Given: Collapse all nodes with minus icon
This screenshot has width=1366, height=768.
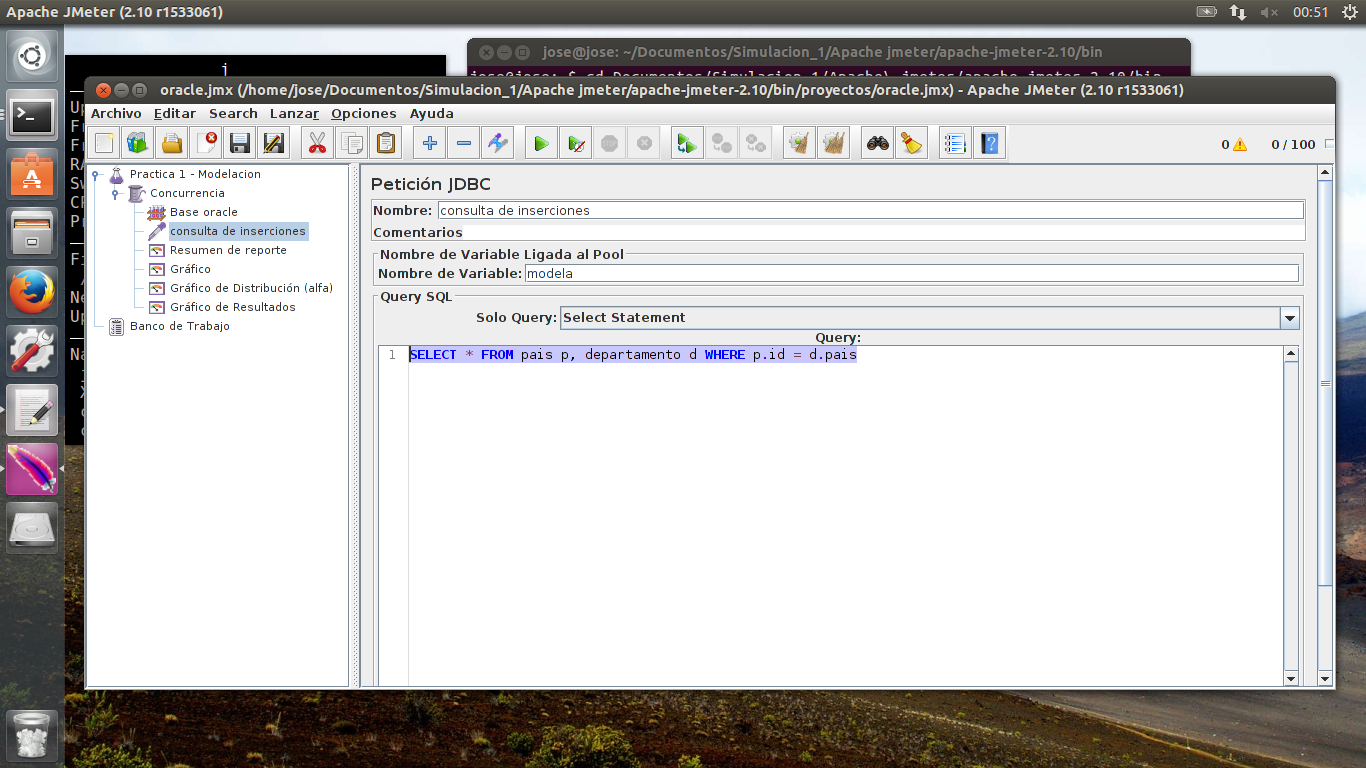Looking at the screenshot, I should pyautogui.click(x=464, y=143).
